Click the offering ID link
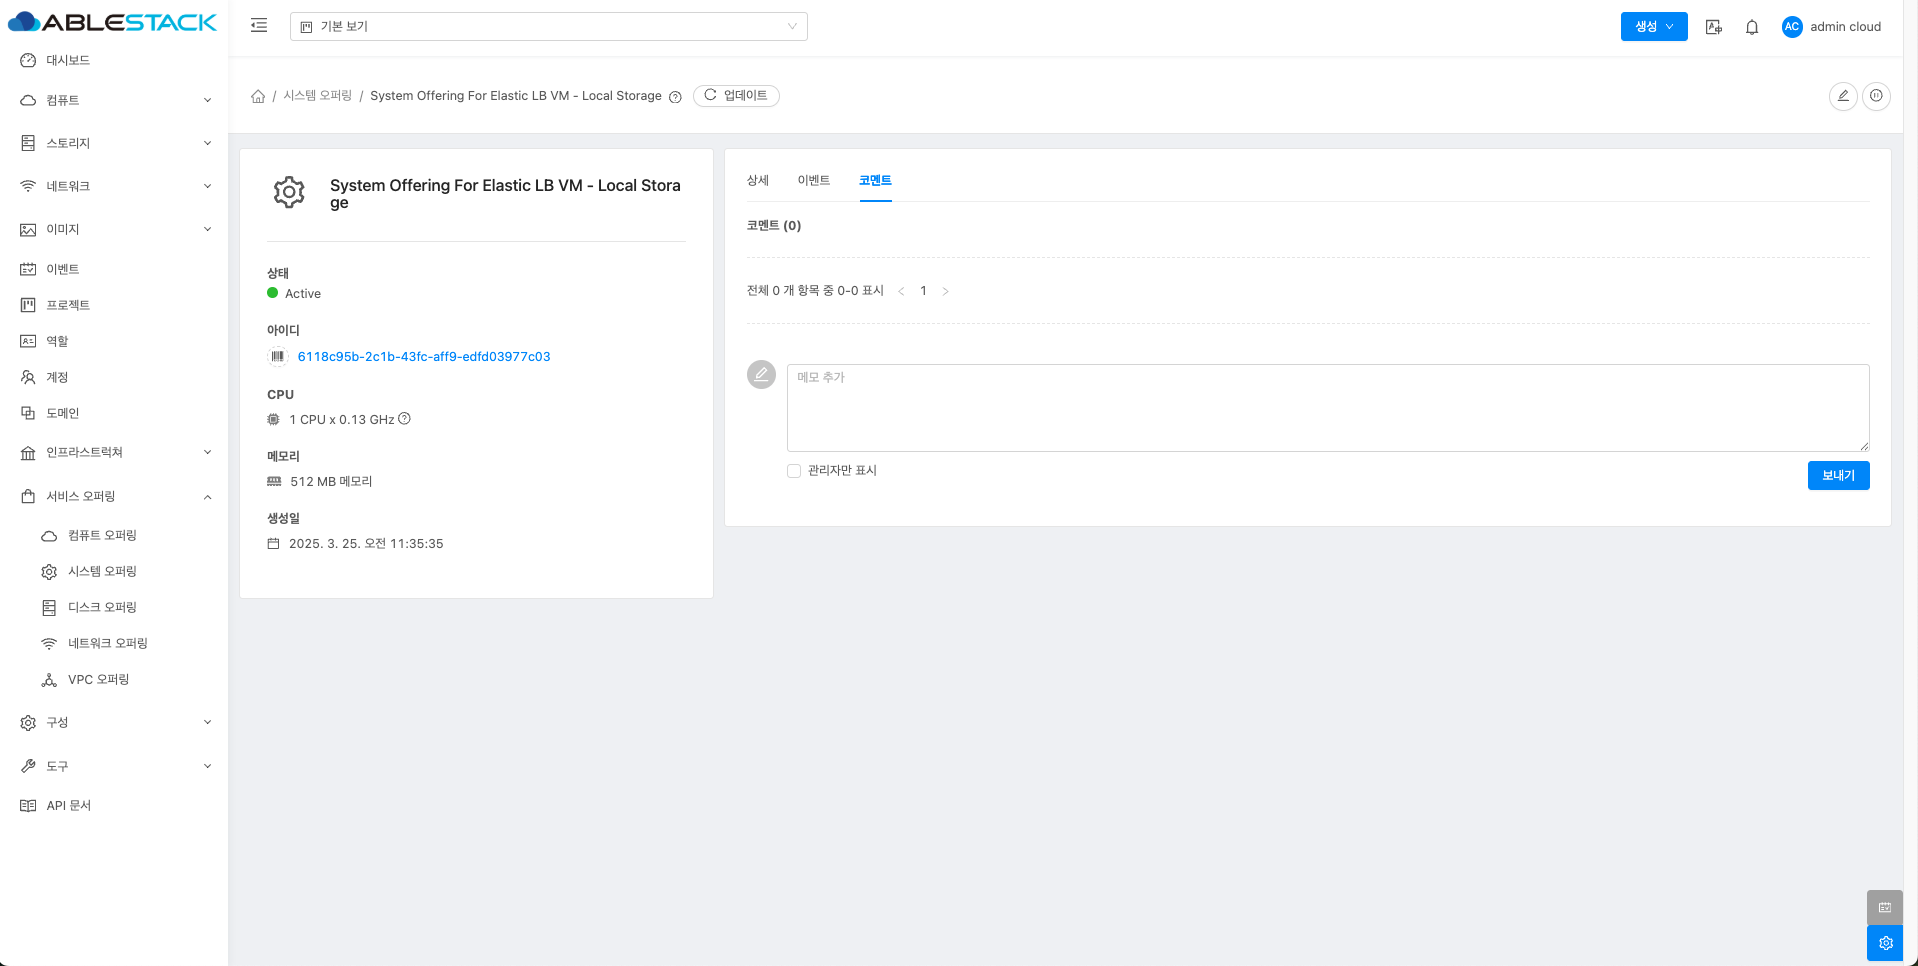Viewport: 1918px width, 966px height. coord(423,357)
